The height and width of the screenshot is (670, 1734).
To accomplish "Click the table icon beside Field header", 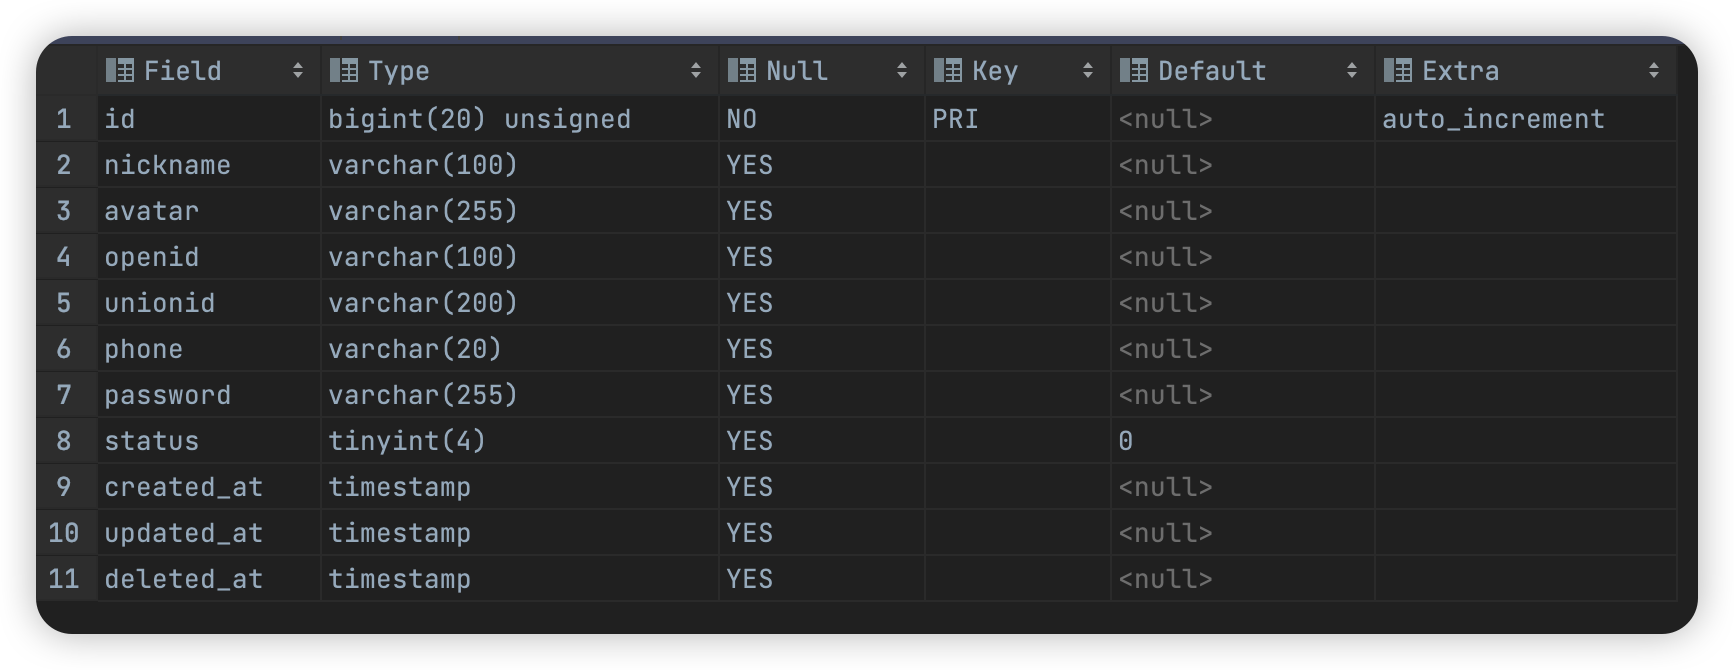I will coord(120,70).
